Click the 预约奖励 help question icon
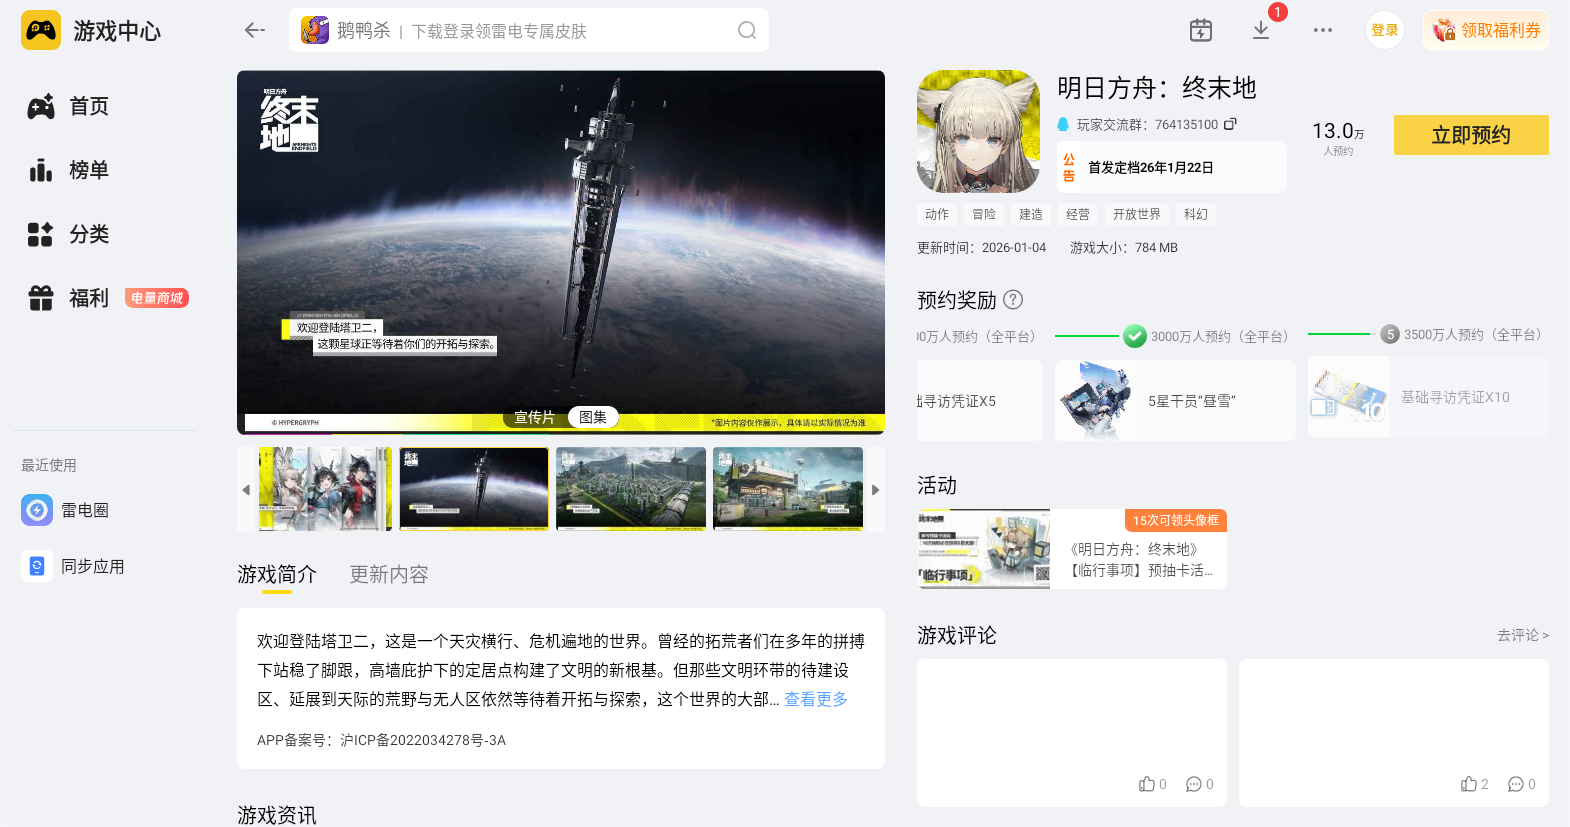This screenshot has height=827, width=1570. click(1013, 299)
